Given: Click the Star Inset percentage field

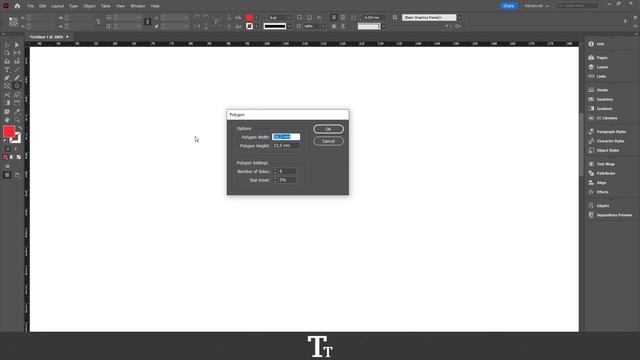Looking at the screenshot, I should pos(287,180).
